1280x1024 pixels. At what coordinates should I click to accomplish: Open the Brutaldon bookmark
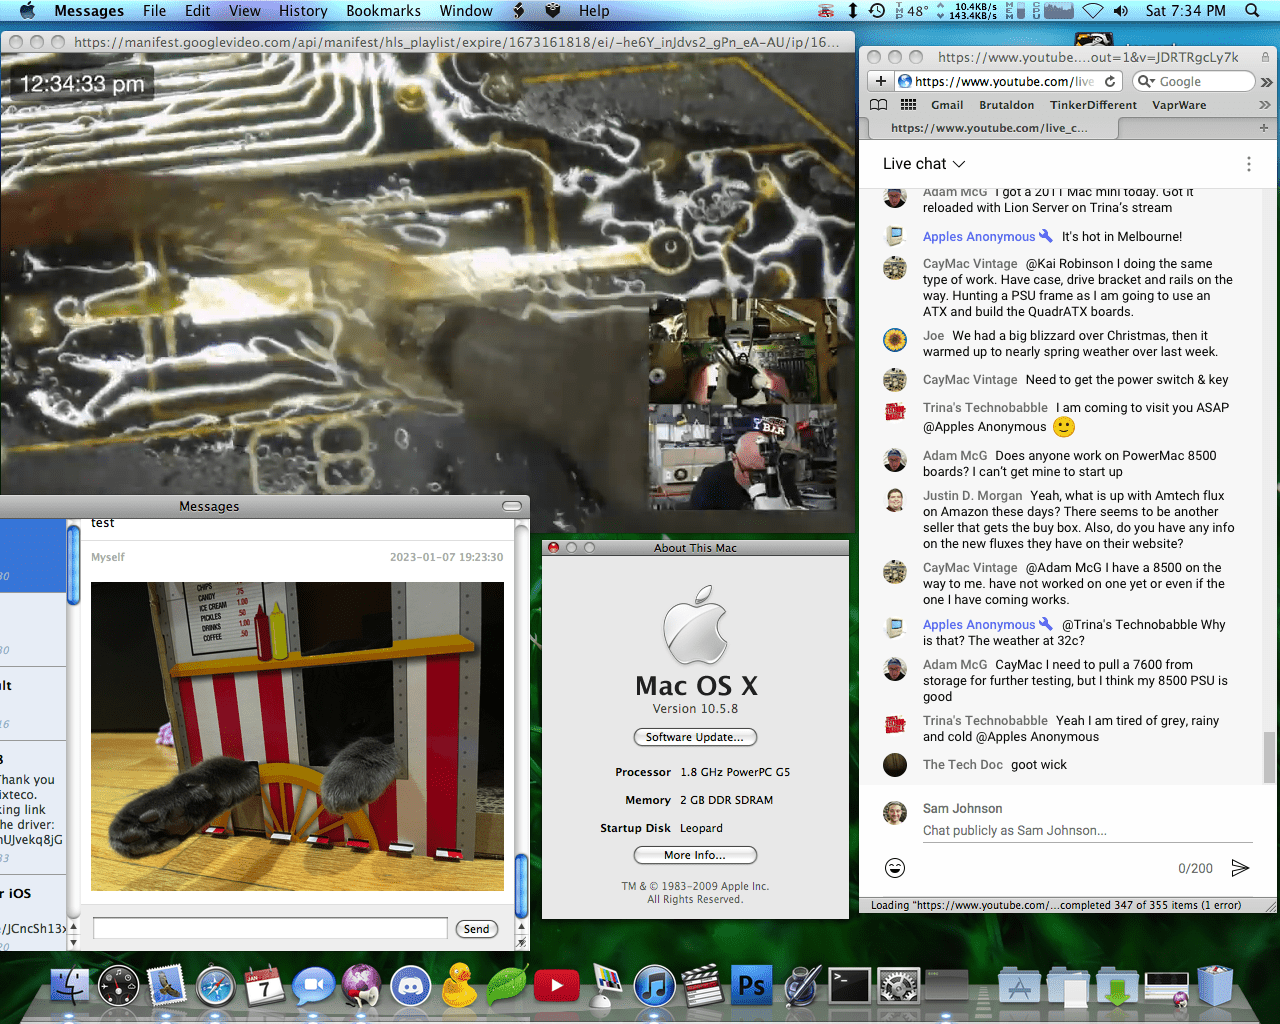[1006, 105]
